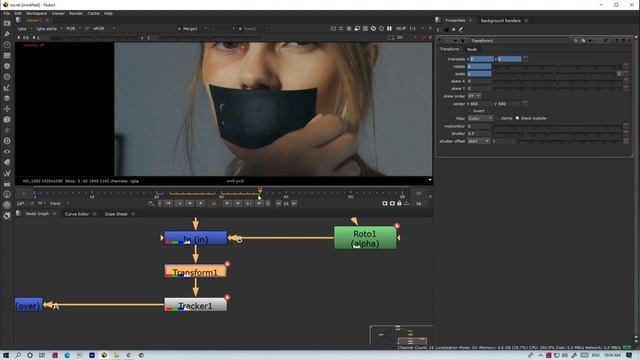Open the Keyer nodes toolbar icon
The height and width of the screenshot is (360, 640).
point(7,87)
